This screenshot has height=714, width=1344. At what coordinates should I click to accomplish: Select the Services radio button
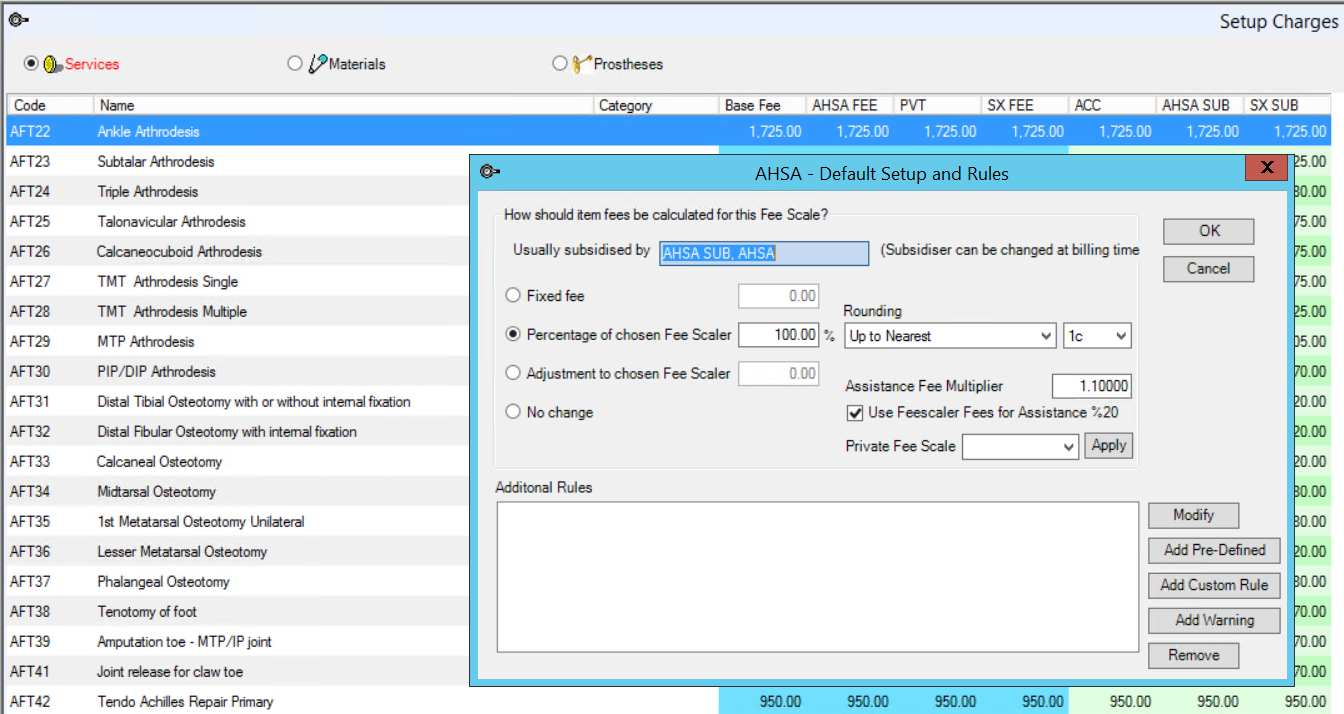click(31, 63)
